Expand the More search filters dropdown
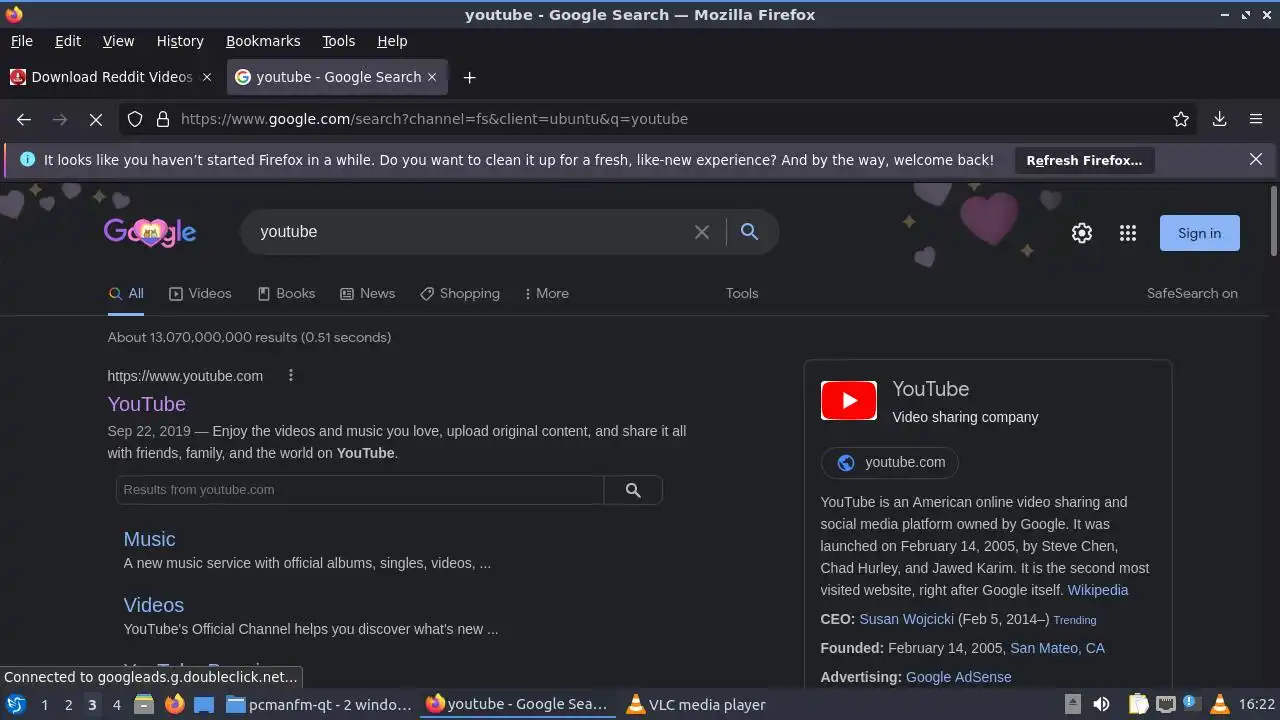This screenshot has width=1280, height=720. (x=546, y=293)
